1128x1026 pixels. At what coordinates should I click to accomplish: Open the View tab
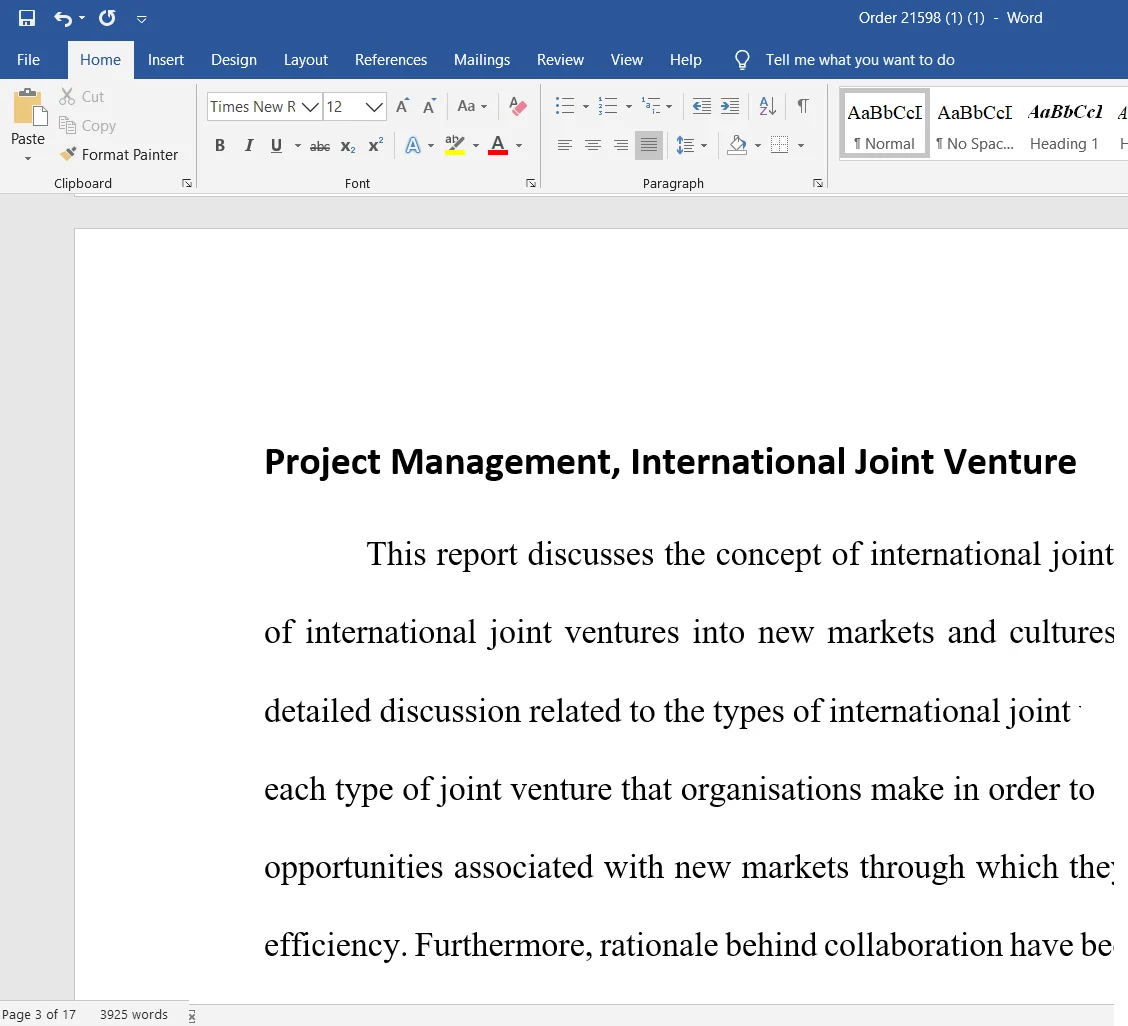[x=627, y=60]
